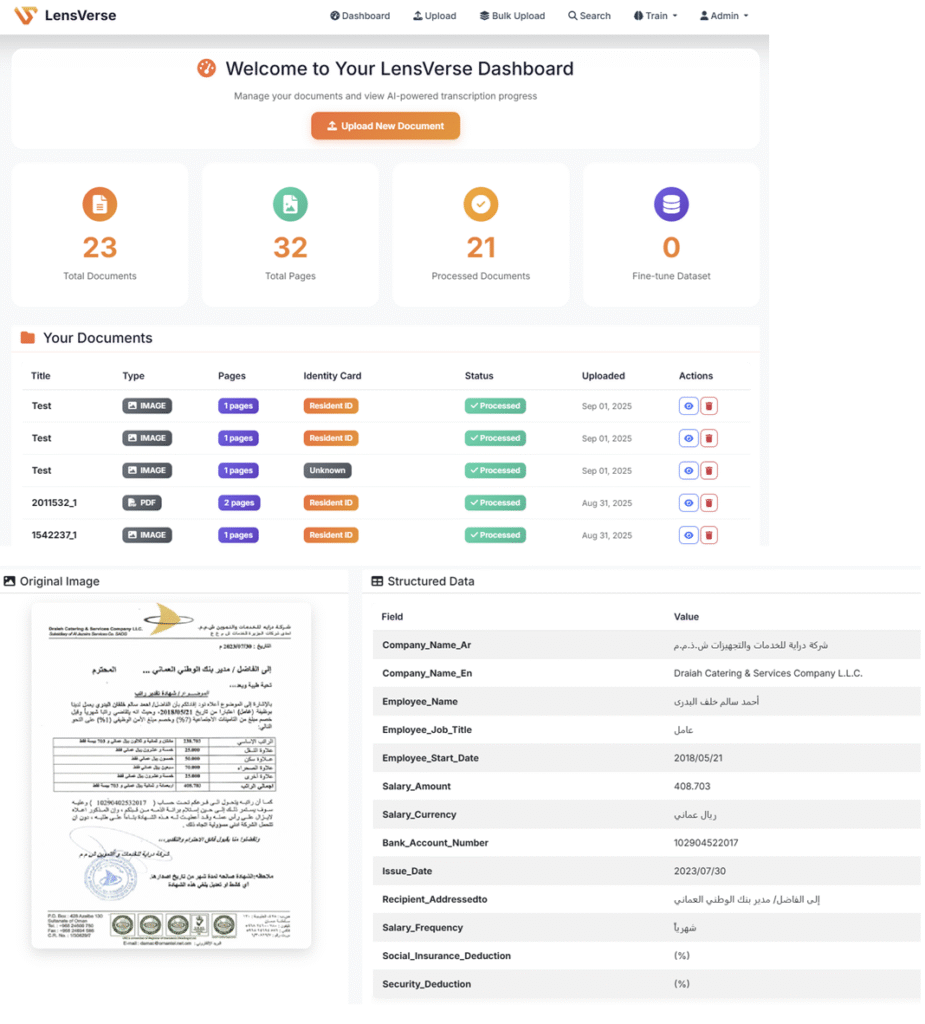The width and height of the screenshot is (925, 1024).
Task: Click the Uploaded column header
Action: [x=604, y=376]
